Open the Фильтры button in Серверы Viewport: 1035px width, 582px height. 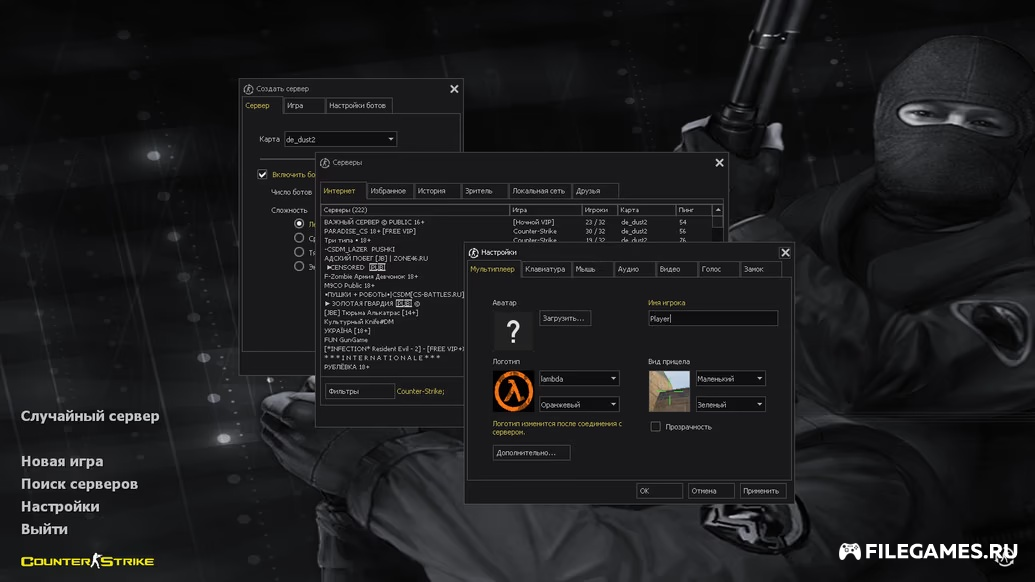359,391
